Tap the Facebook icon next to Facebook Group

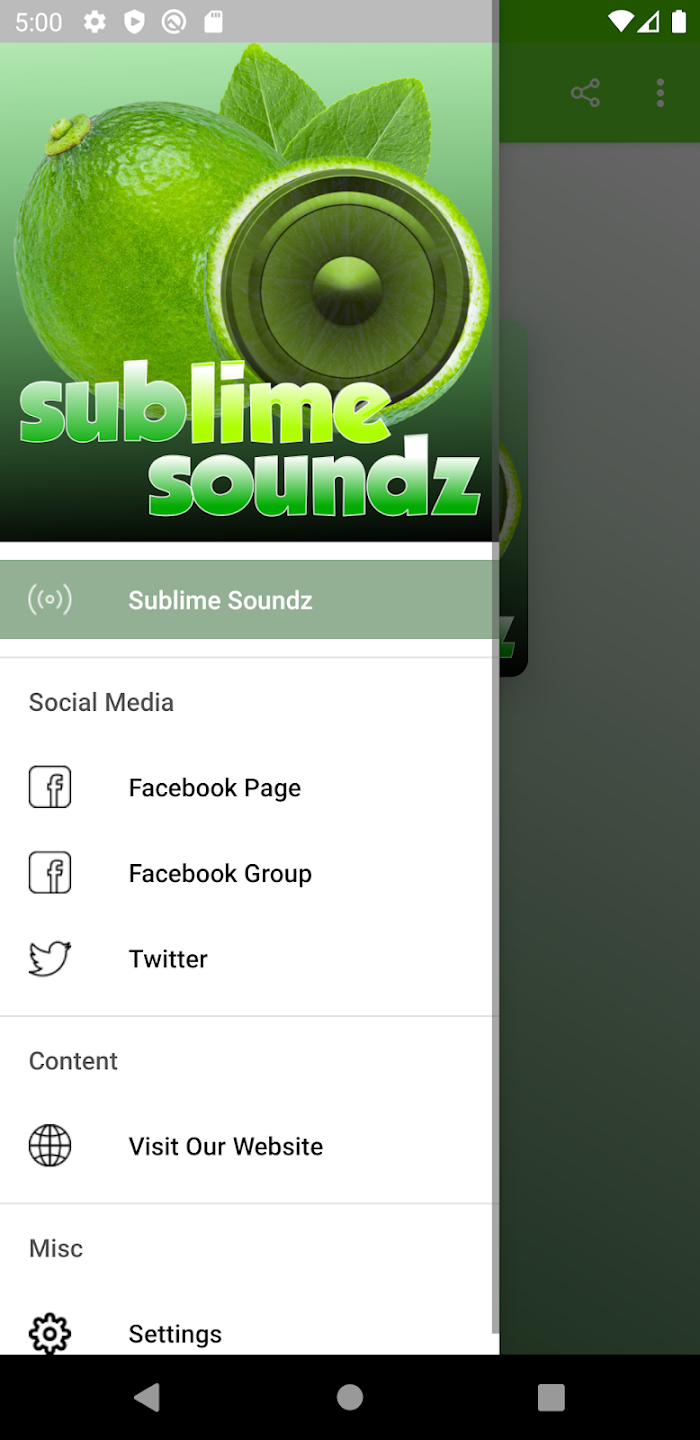point(50,873)
